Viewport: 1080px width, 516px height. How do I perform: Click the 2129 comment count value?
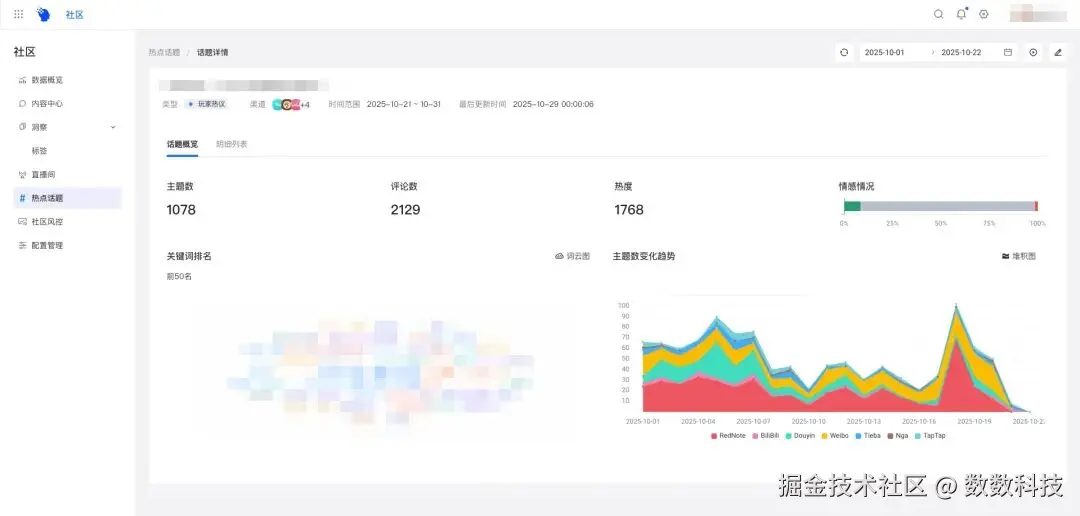[405, 209]
